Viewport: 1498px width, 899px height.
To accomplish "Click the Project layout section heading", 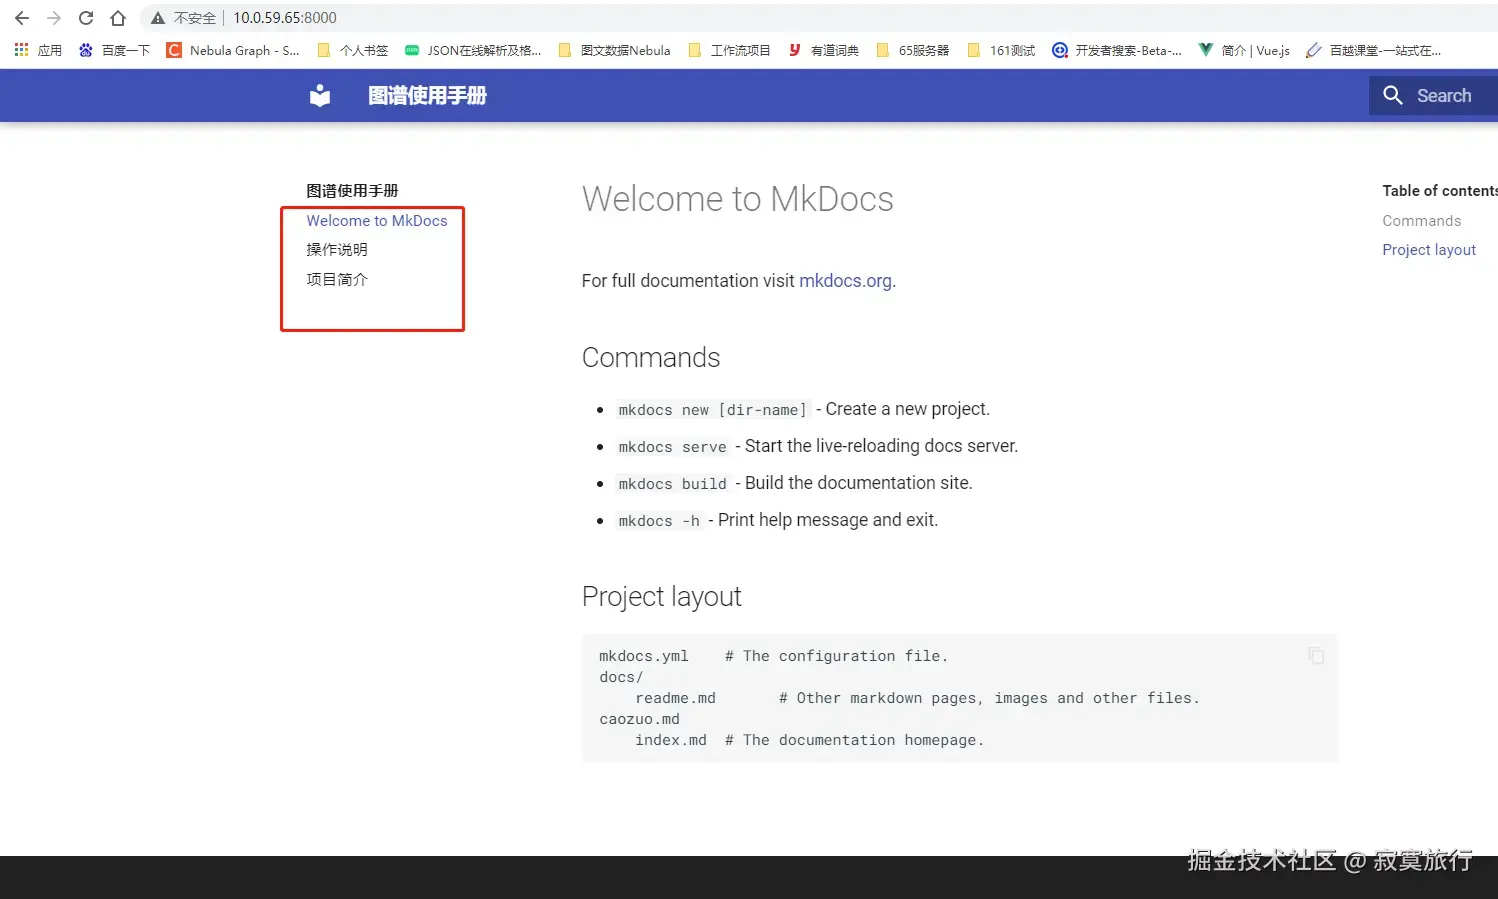I will 662,597.
